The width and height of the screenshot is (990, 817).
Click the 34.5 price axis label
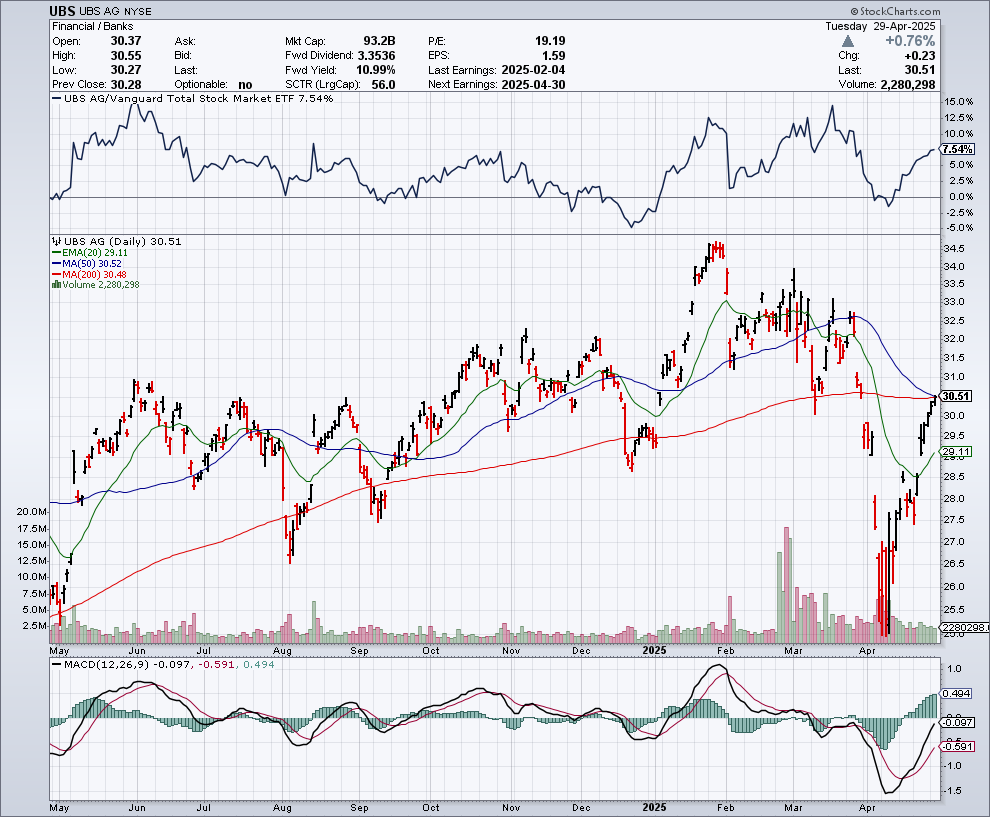click(x=953, y=248)
